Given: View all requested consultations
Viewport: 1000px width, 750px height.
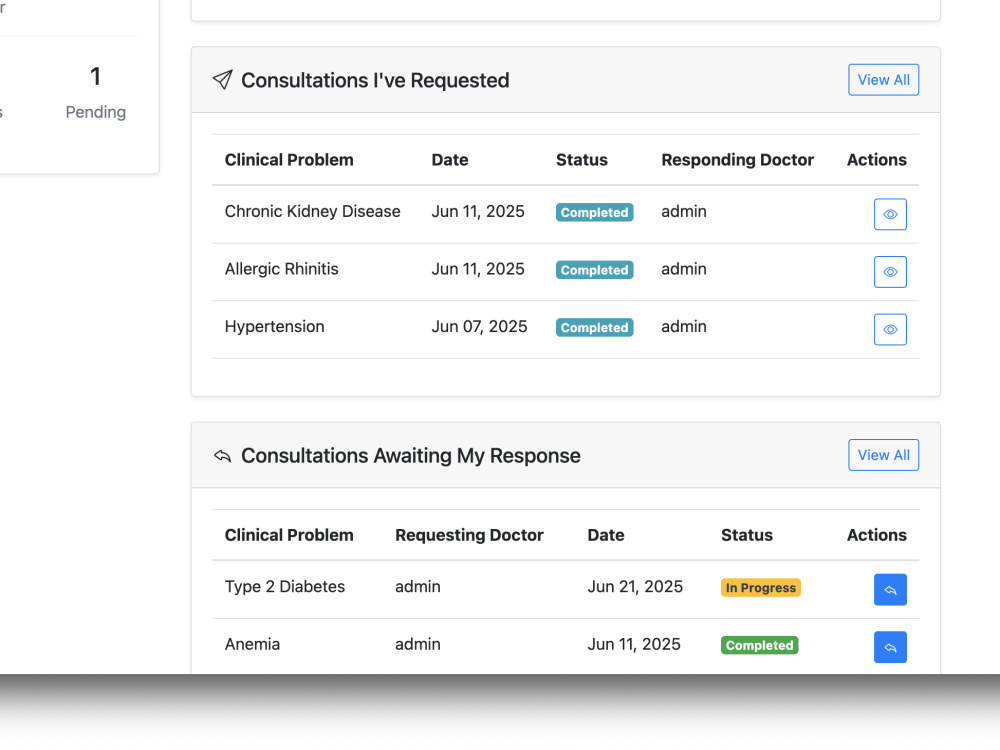Looking at the screenshot, I should click(x=883, y=80).
